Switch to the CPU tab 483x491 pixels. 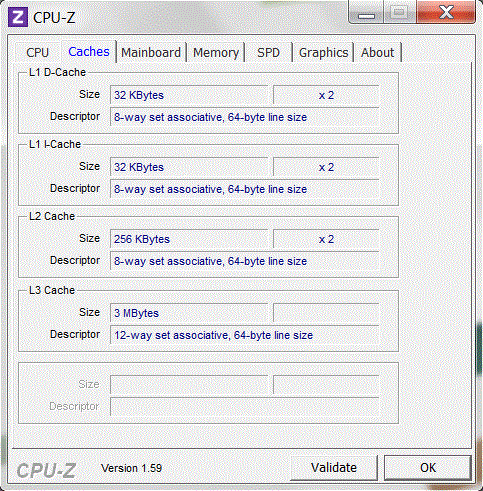click(x=38, y=53)
